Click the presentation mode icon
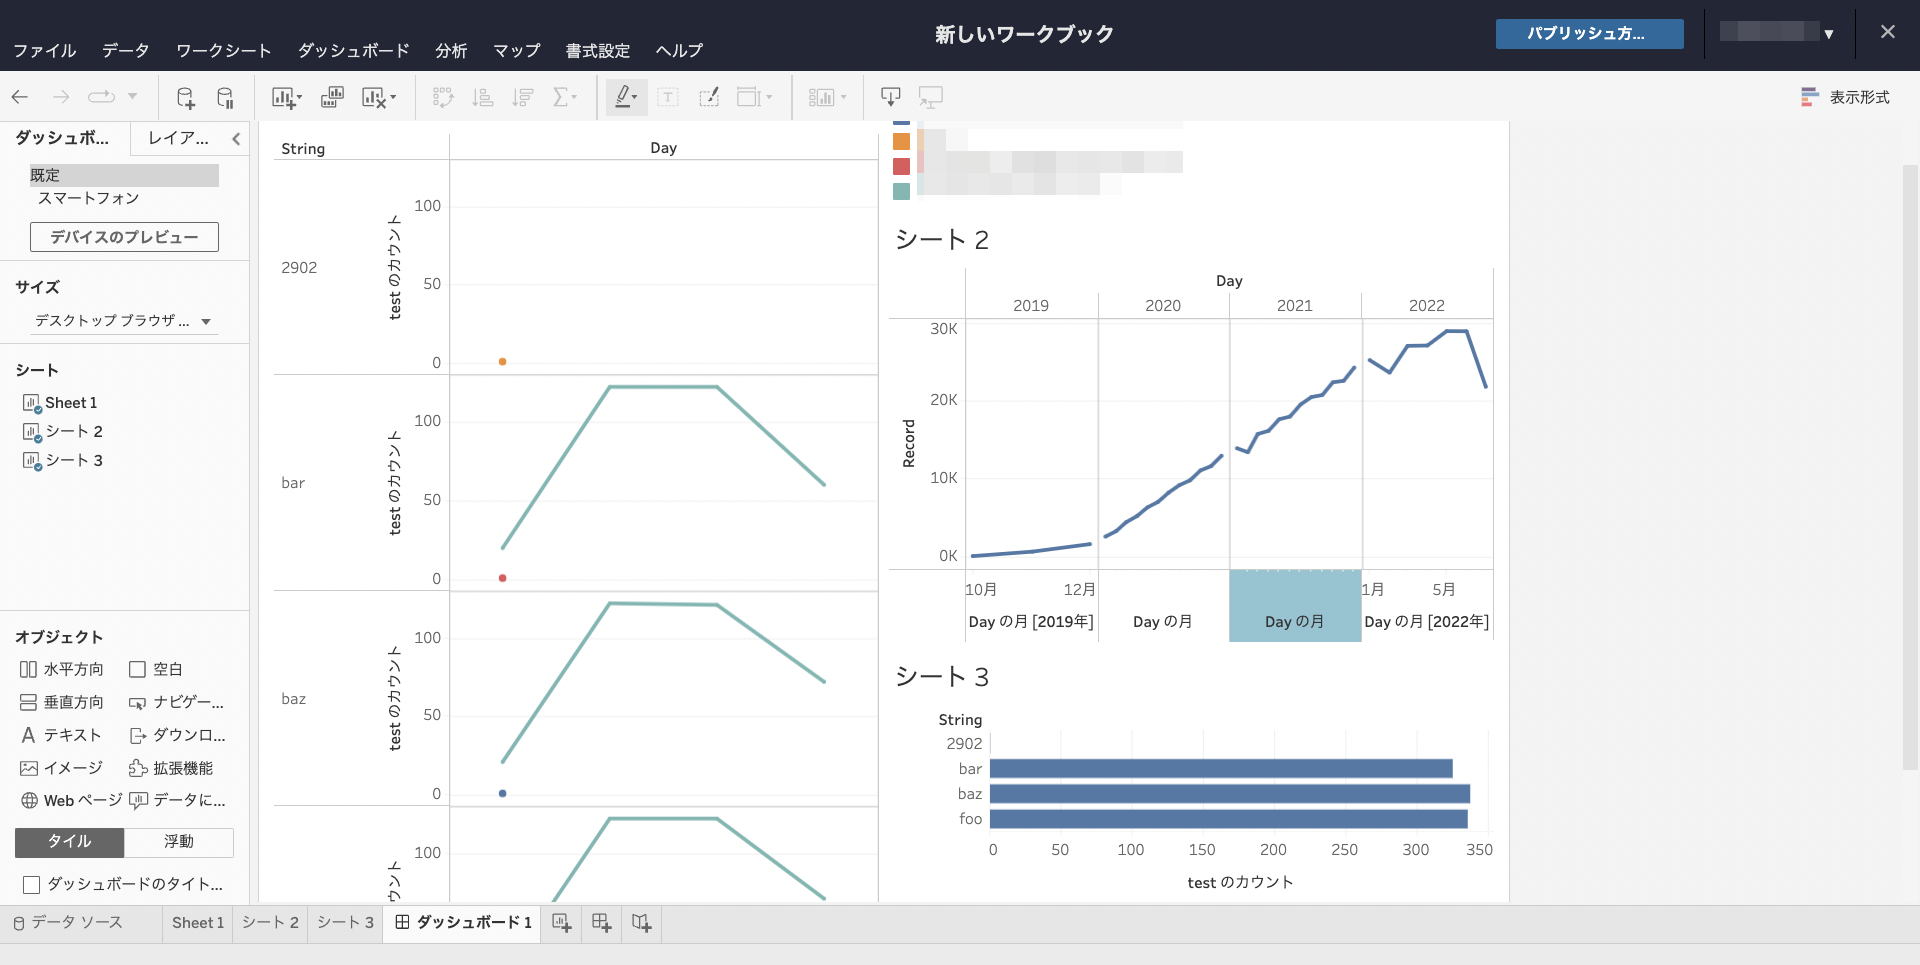Image resolution: width=1920 pixels, height=965 pixels. tap(931, 97)
